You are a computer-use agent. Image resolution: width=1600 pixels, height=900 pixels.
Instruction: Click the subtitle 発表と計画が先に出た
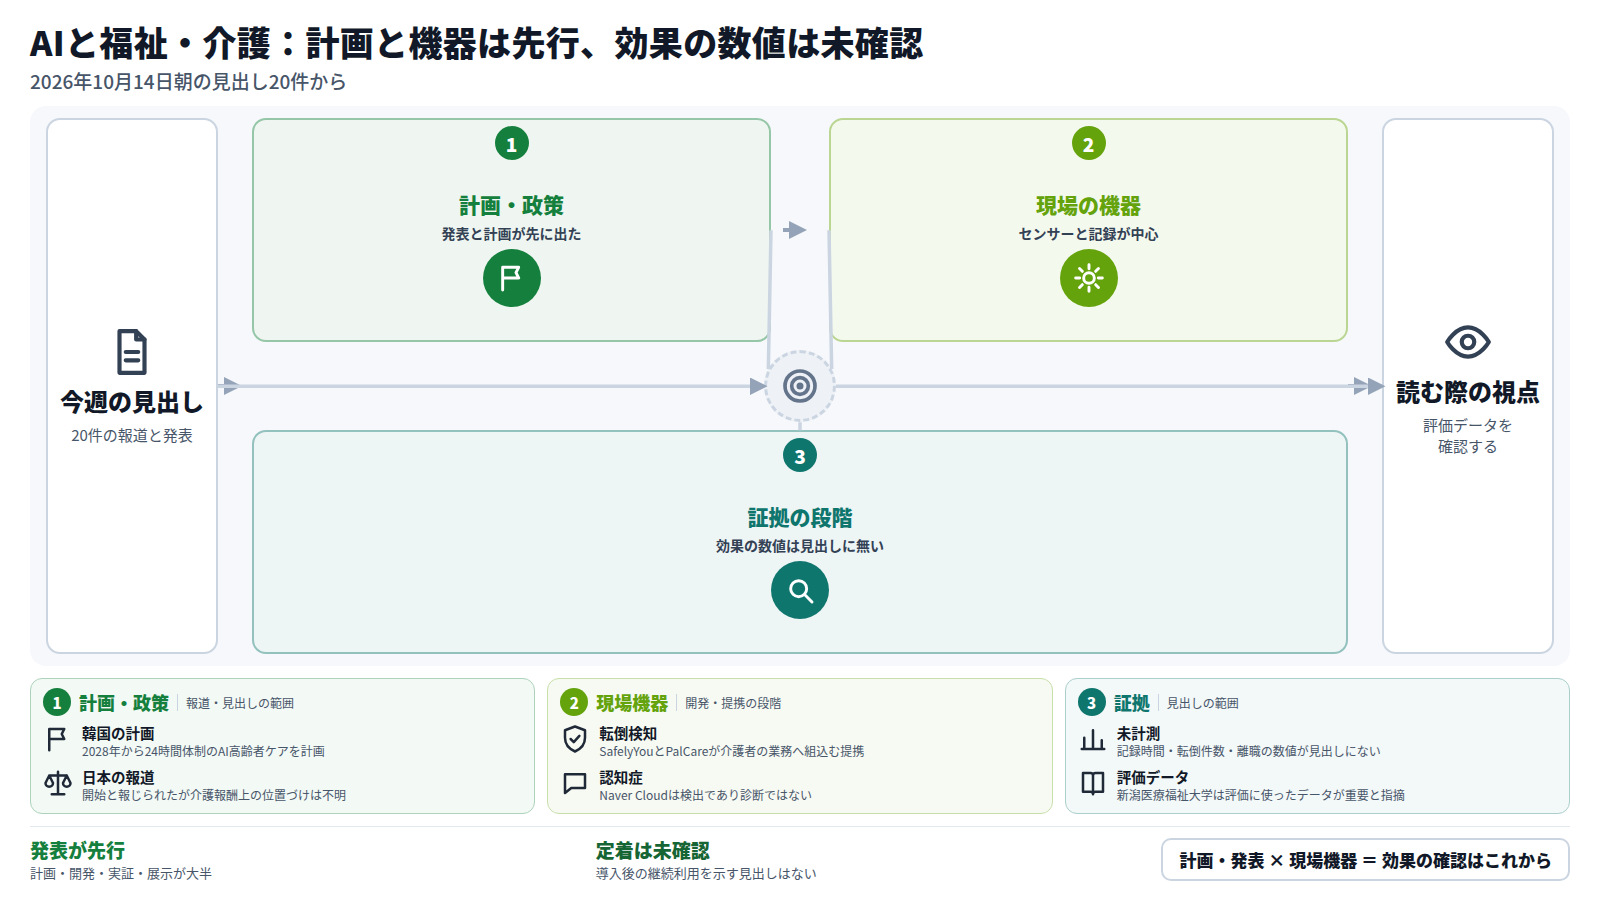coord(511,234)
